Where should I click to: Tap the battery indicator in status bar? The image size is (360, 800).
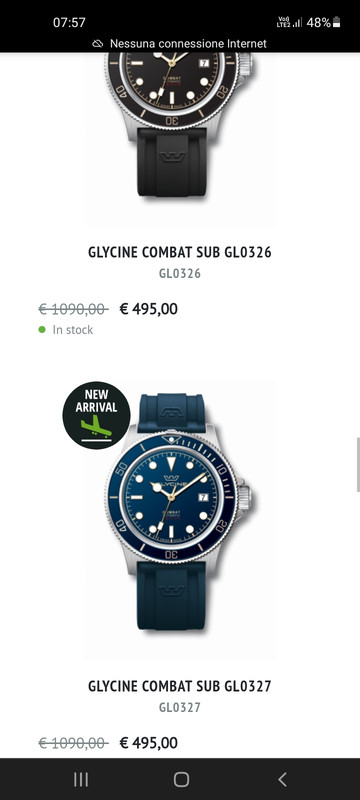337,22
